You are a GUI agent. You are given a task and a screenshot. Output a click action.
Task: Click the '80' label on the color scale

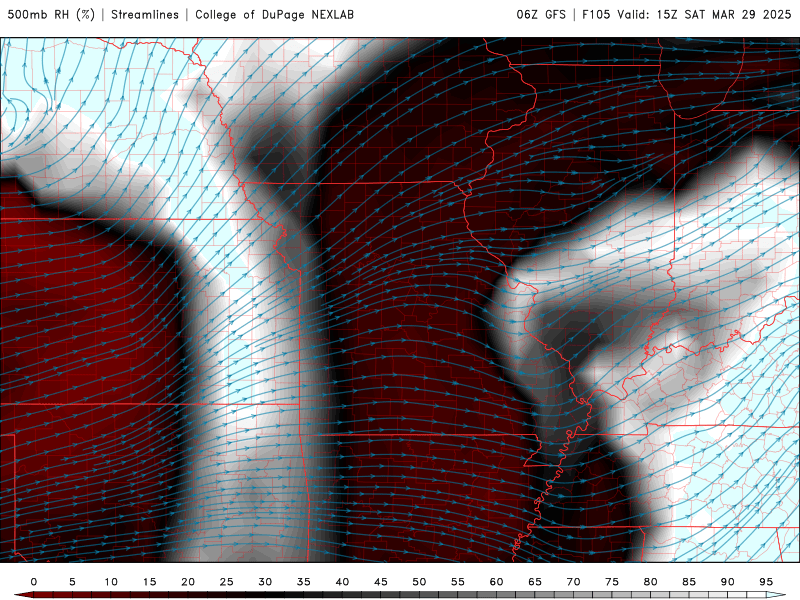tap(651, 582)
